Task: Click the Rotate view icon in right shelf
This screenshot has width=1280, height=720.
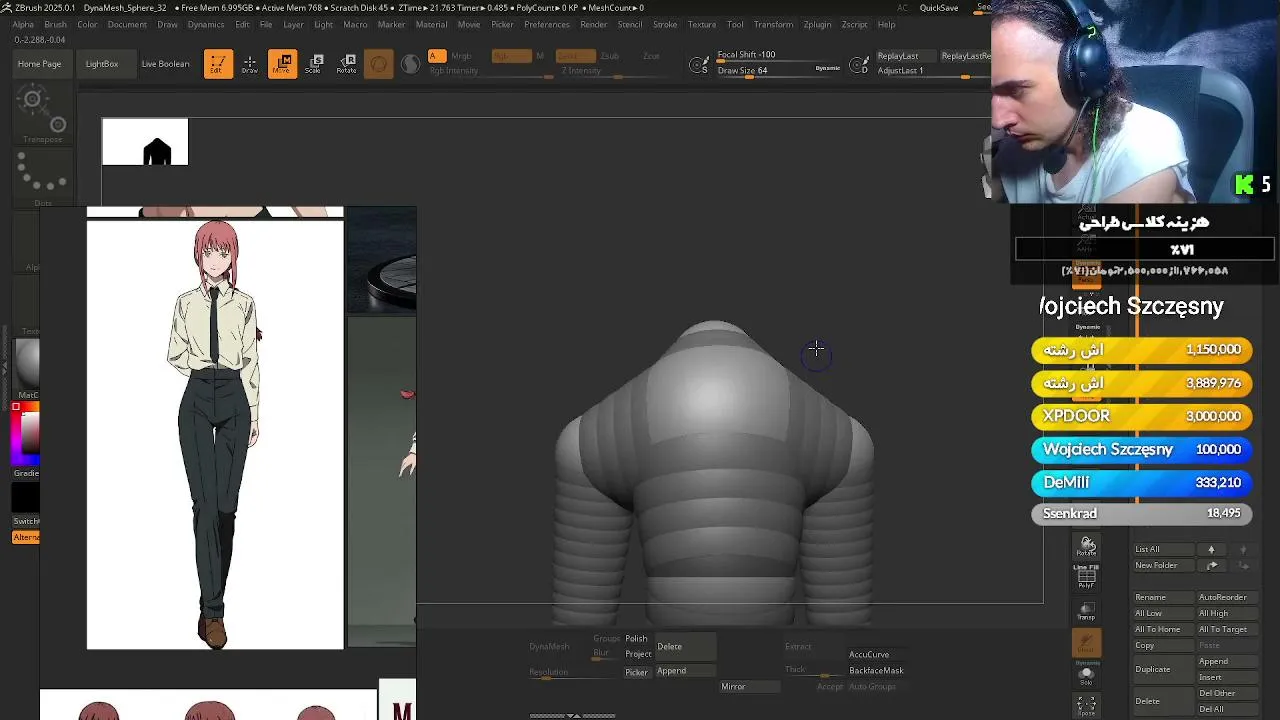Action: tap(1087, 545)
